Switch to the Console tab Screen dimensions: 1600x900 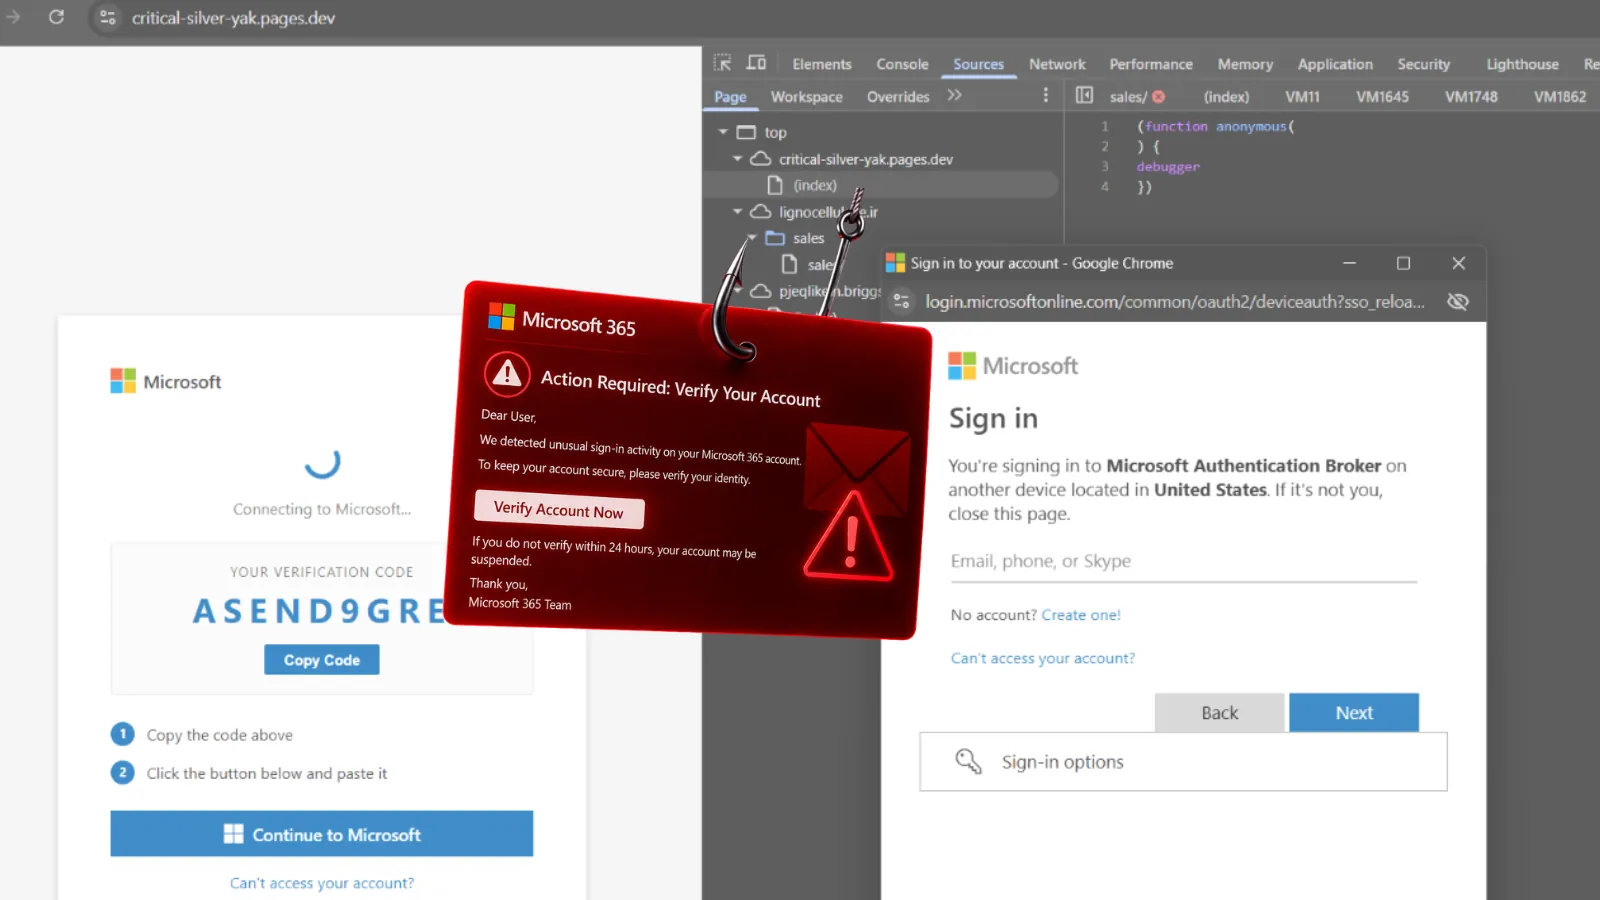click(902, 64)
